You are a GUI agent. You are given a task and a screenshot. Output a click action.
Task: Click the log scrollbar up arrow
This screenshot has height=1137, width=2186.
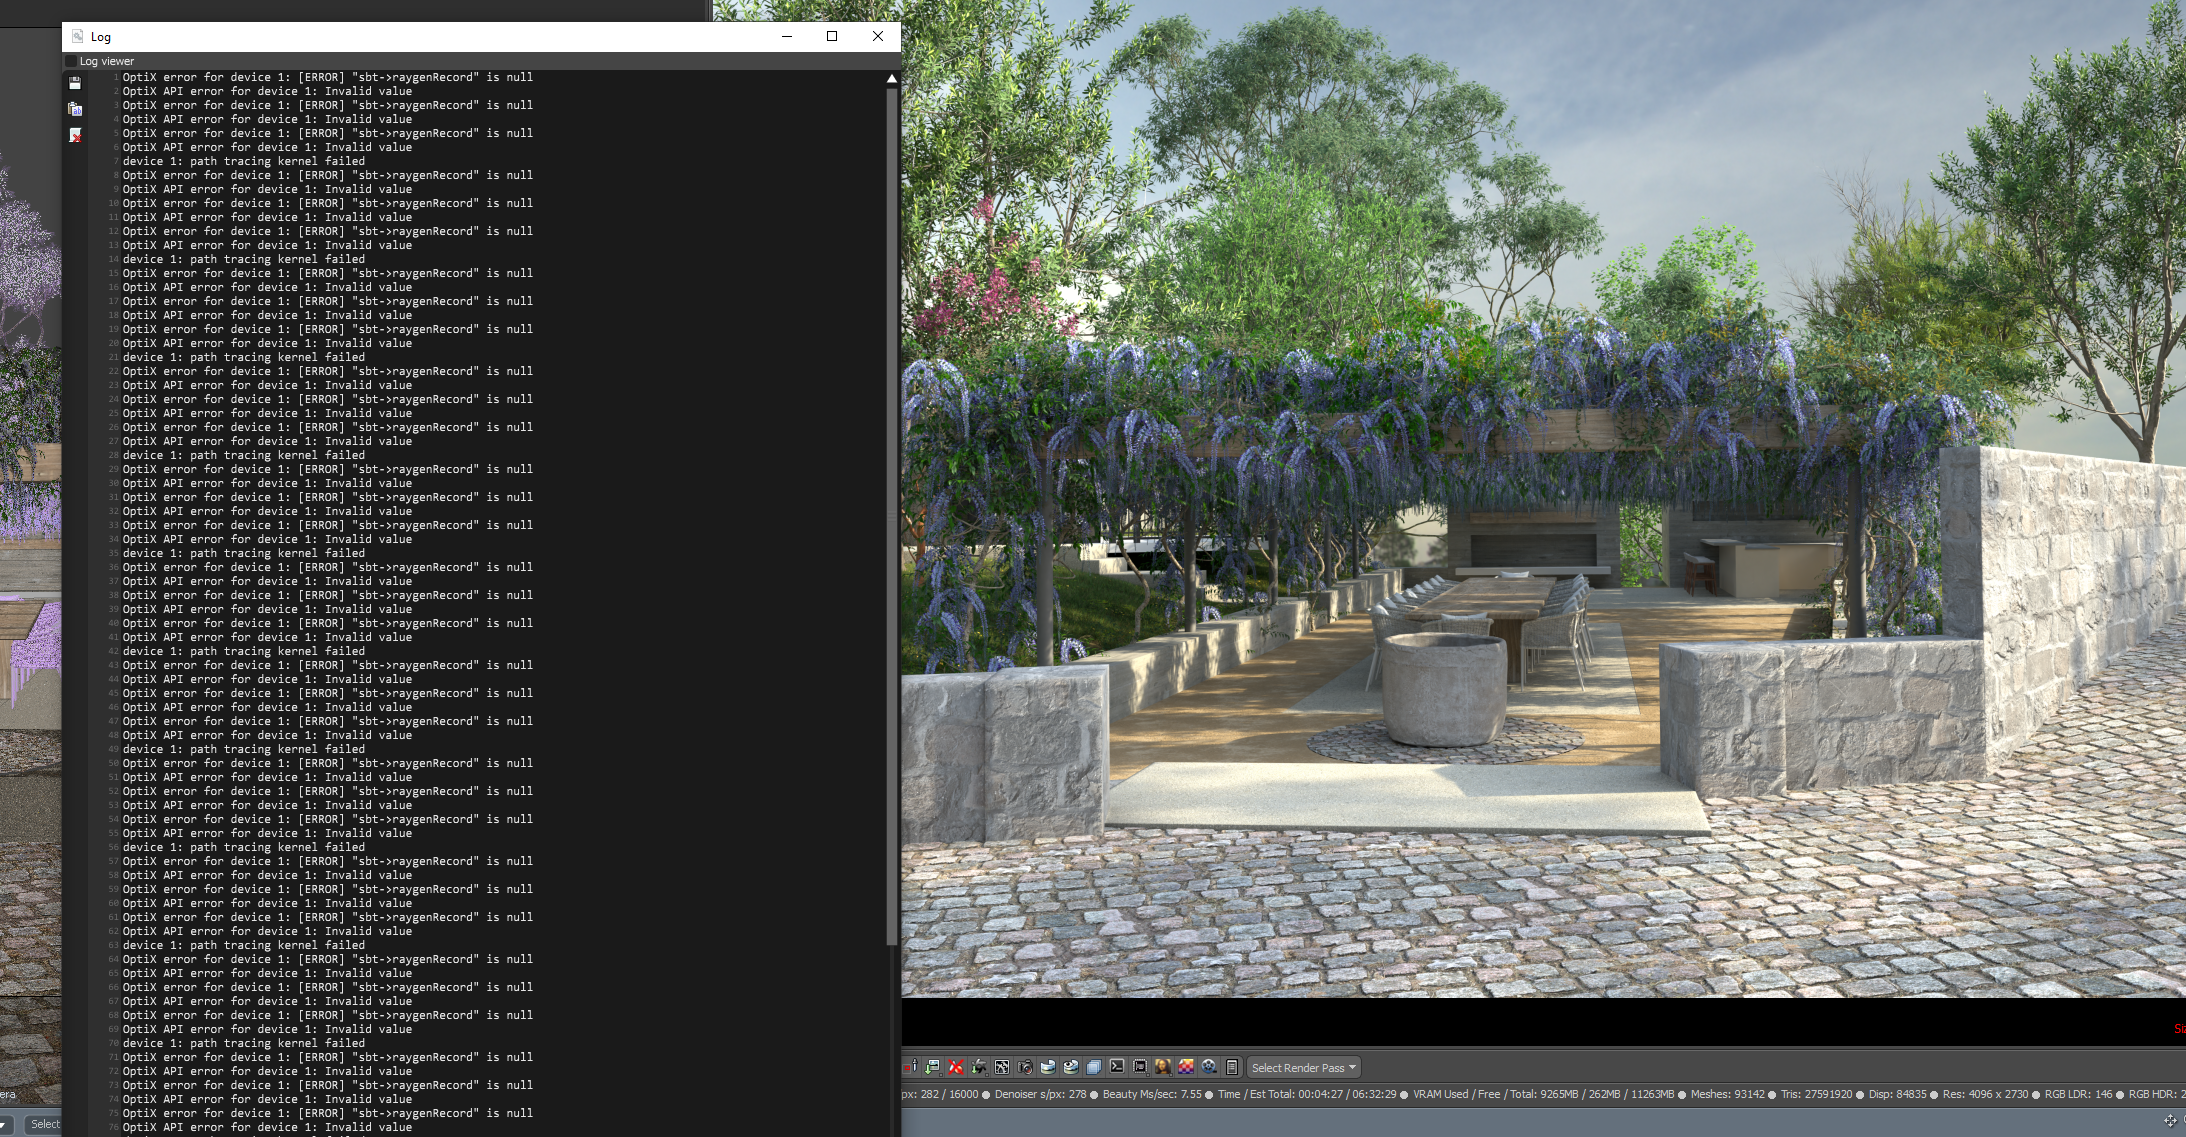tap(891, 78)
